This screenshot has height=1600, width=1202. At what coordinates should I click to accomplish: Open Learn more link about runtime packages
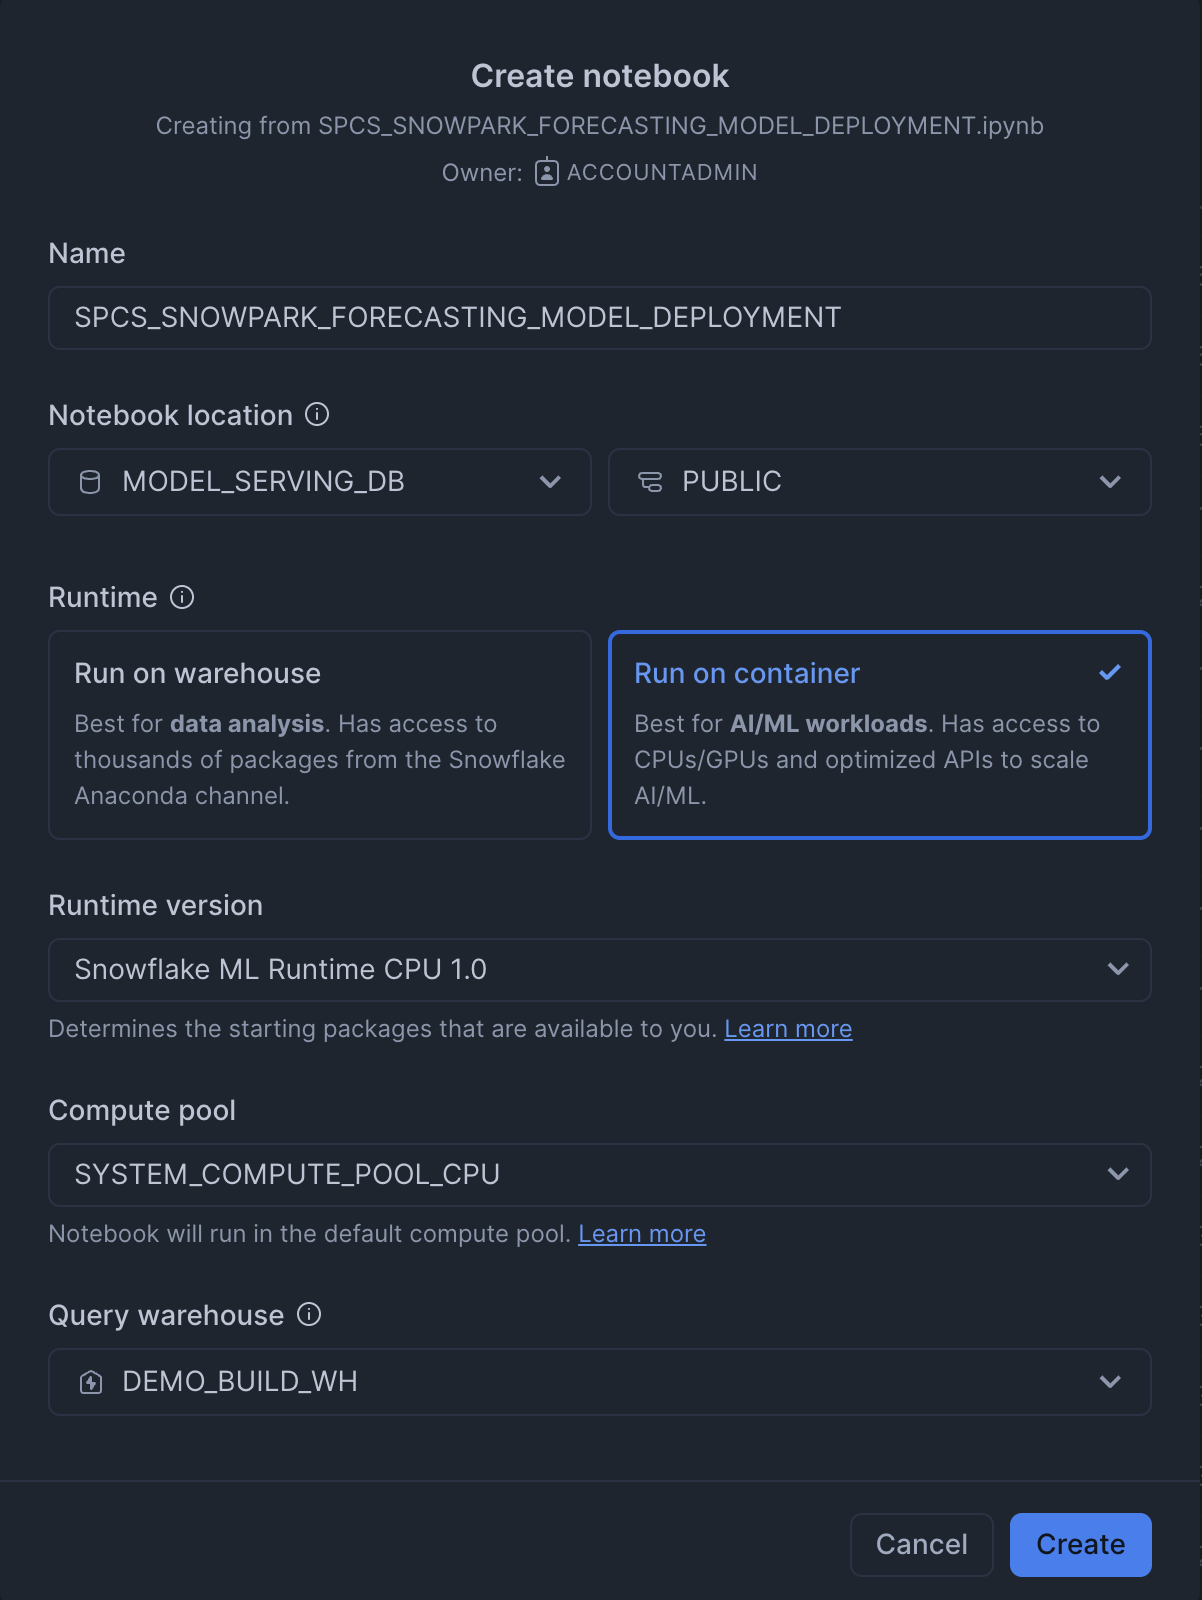click(788, 1029)
